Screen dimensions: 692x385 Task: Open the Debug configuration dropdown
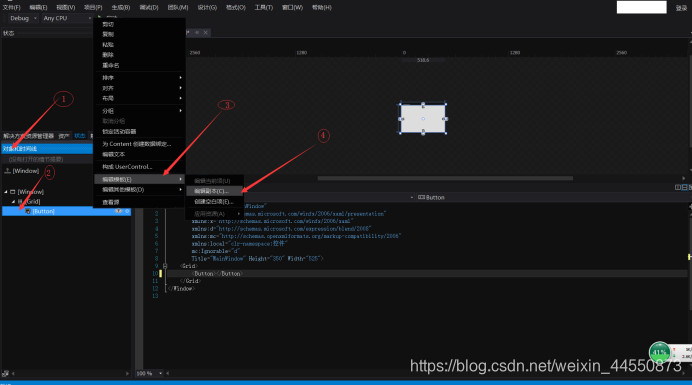(x=23, y=18)
